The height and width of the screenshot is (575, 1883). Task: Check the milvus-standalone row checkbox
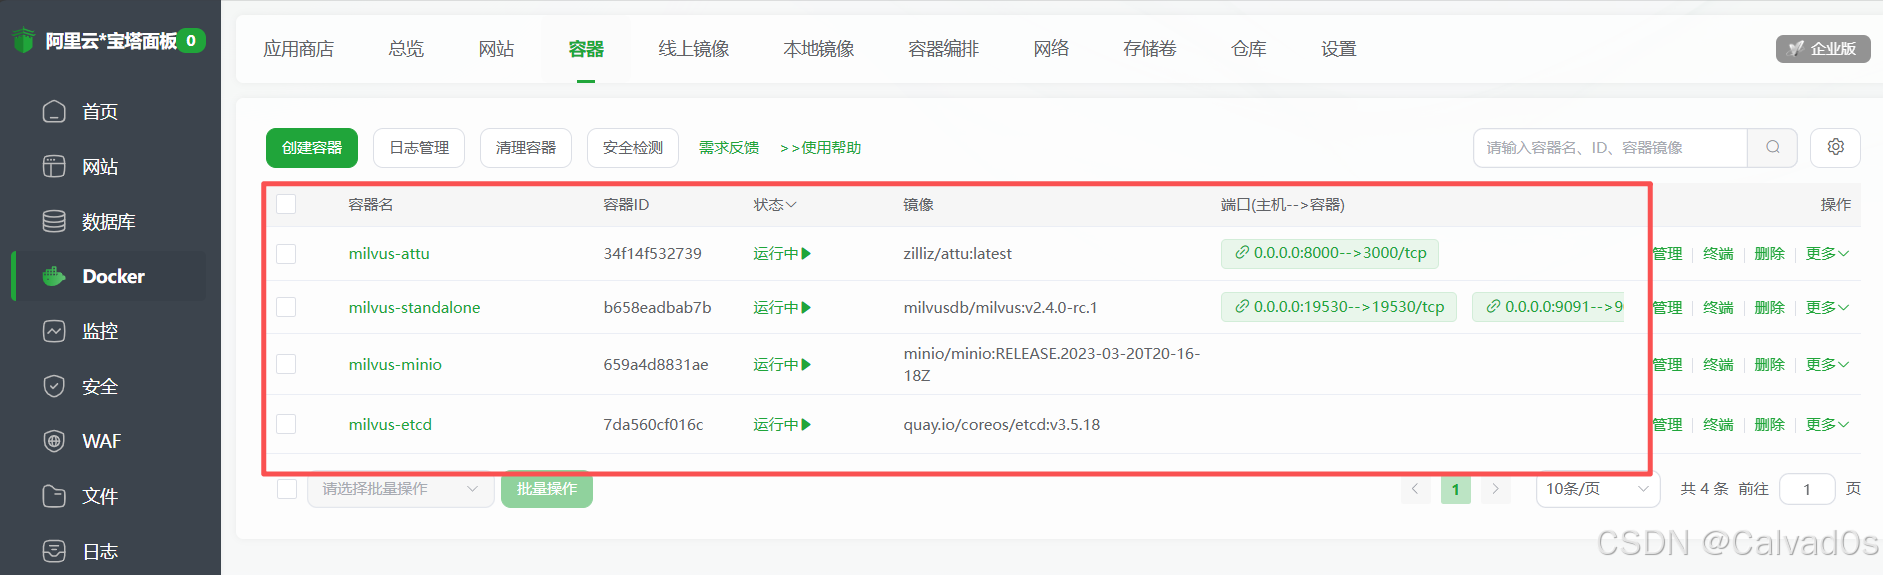coord(286,307)
